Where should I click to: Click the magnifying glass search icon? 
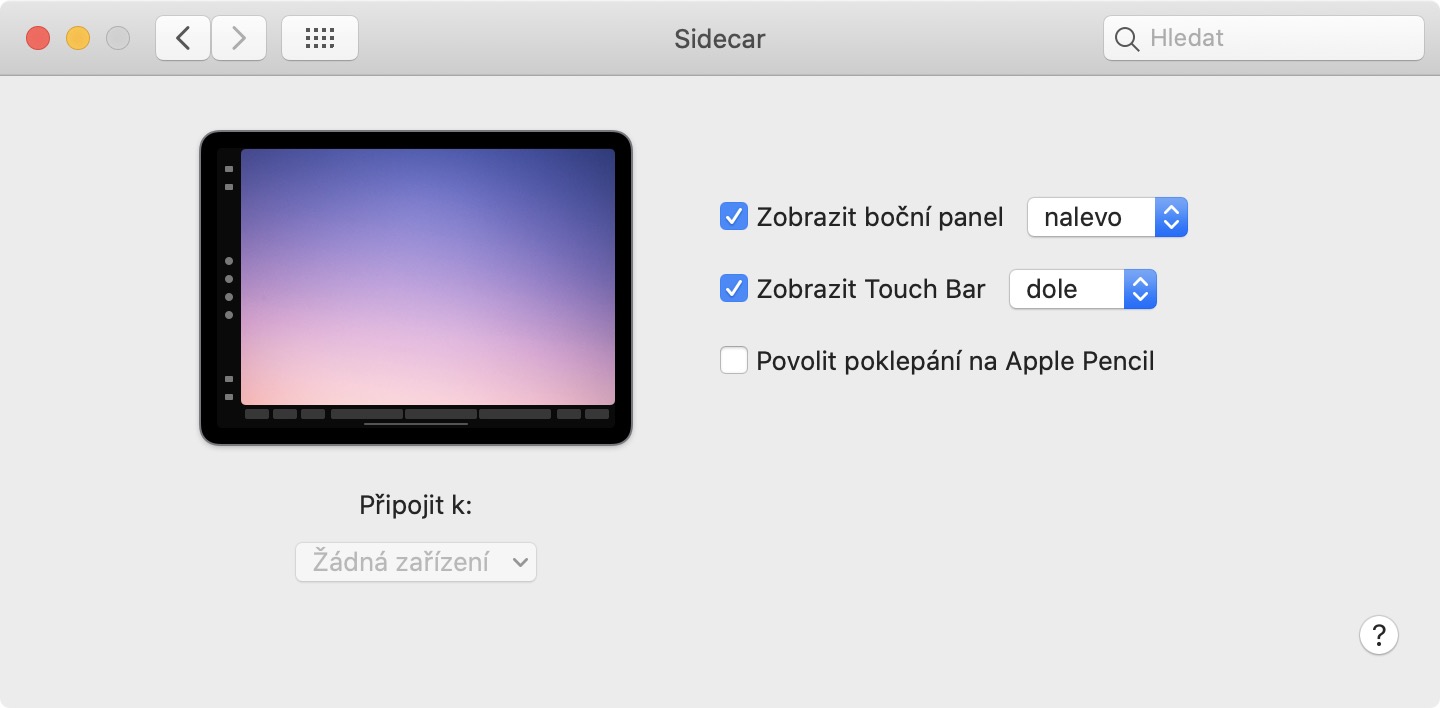coord(1127,39)
